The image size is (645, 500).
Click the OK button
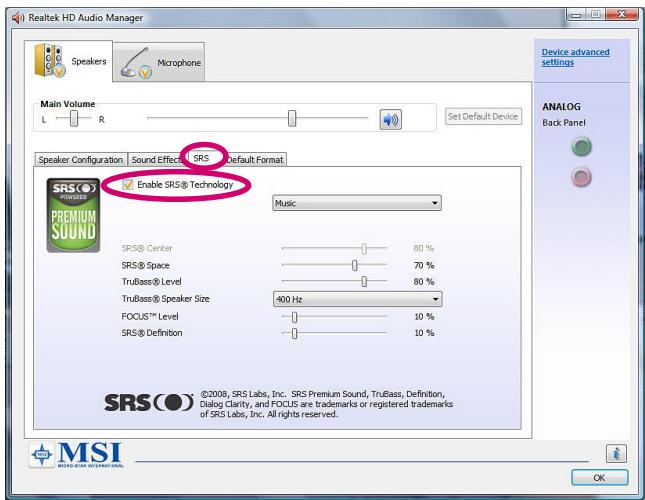599,478
